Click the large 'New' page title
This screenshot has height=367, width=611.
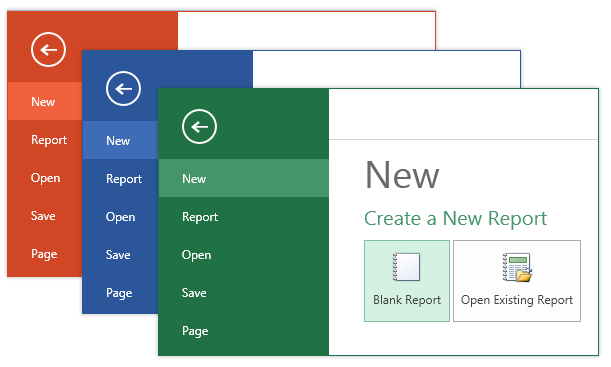point(402,175)
